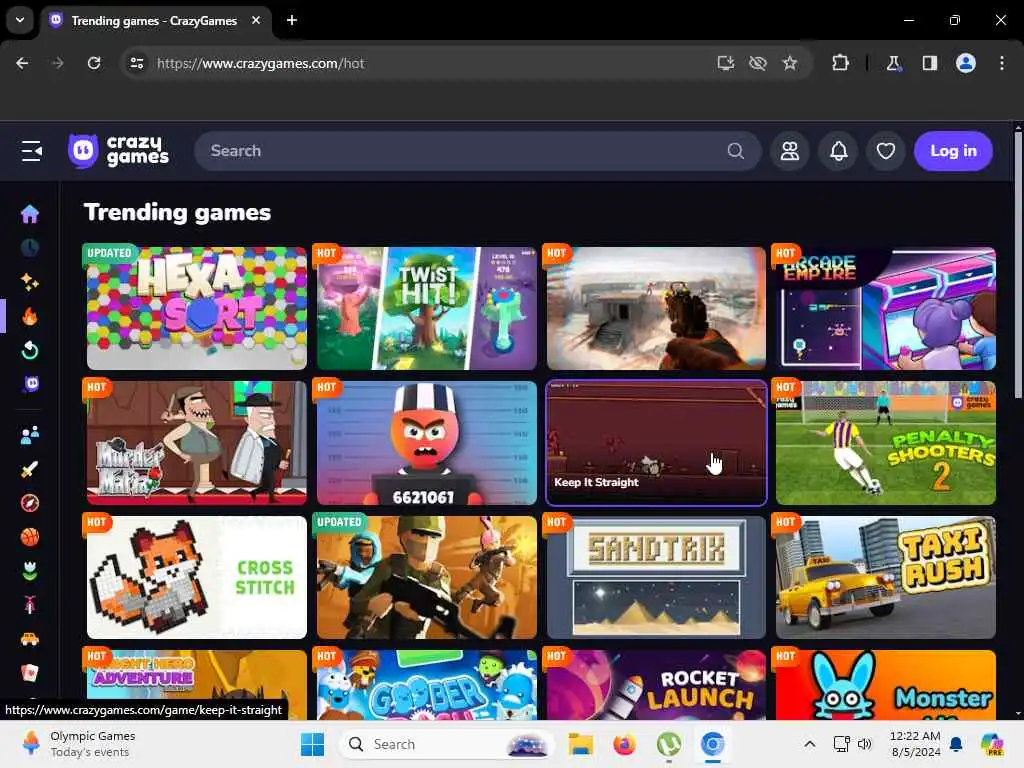Open the Keep It Straight game card
Viewport: 1024px width, 768px height.
click(x=656, y=443)
